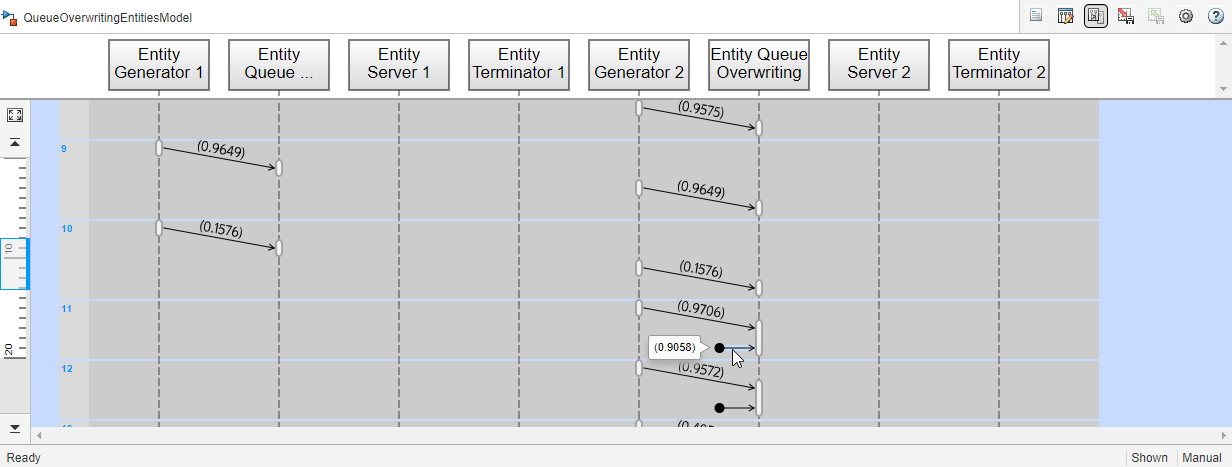Screen dimensions: 1232x467
Task: Click the fit-to-view expand icon
Action: pyautogui.click(x=15, y=116)
